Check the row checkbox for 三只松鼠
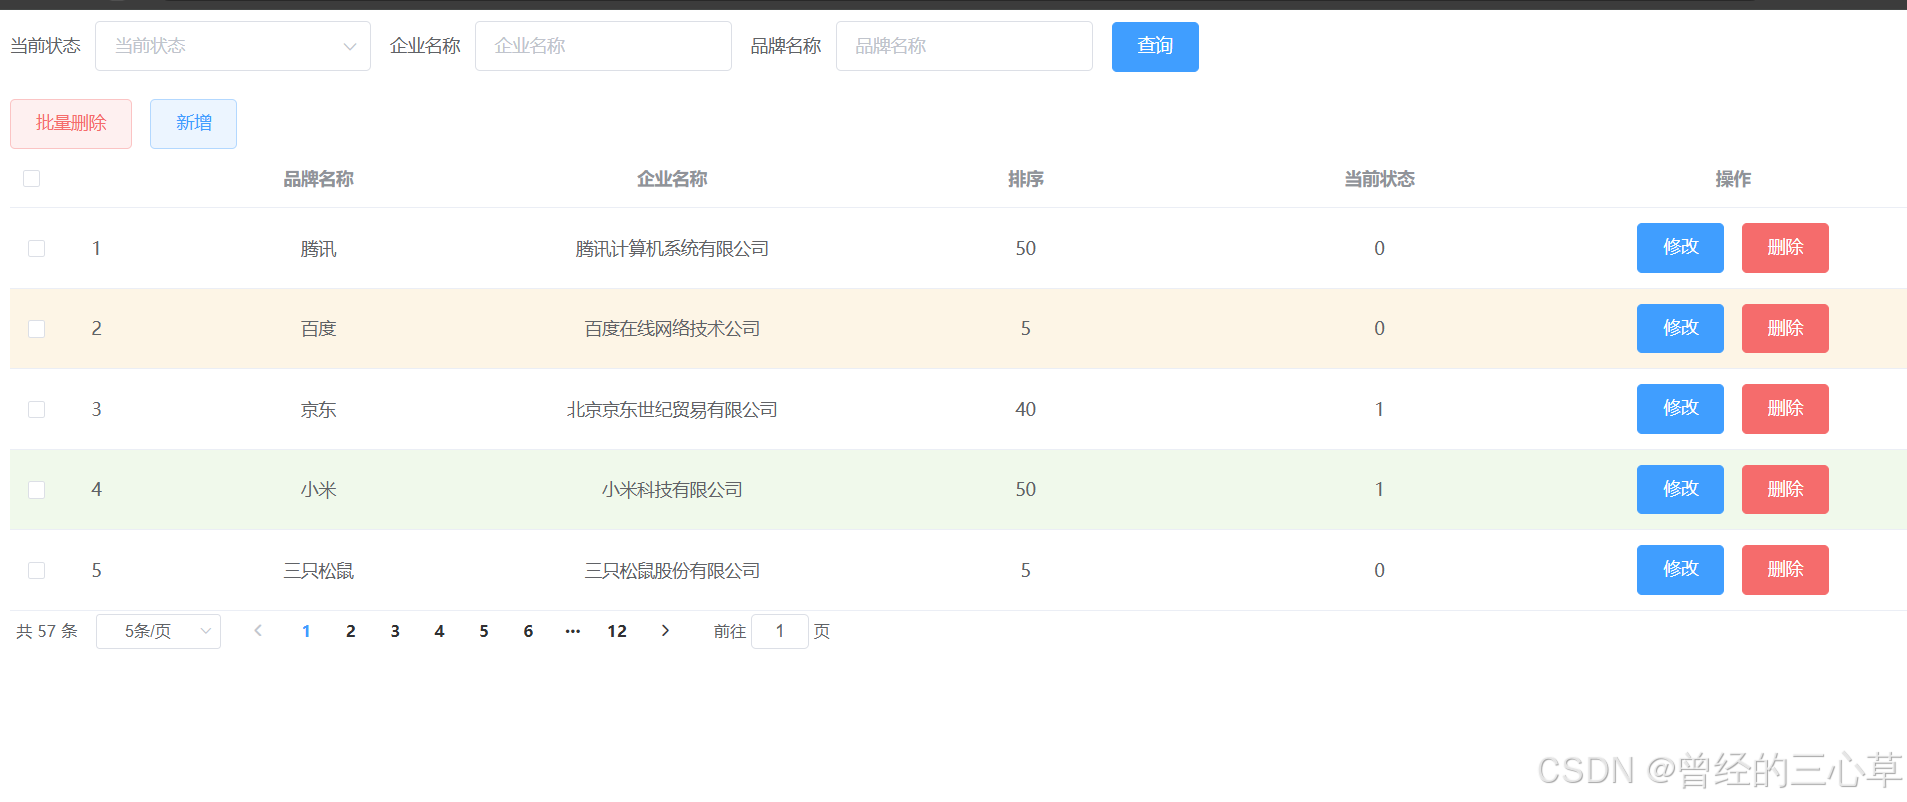This screenshot has height=802, width=1907. pyautogui.click(x=37, y=570)
